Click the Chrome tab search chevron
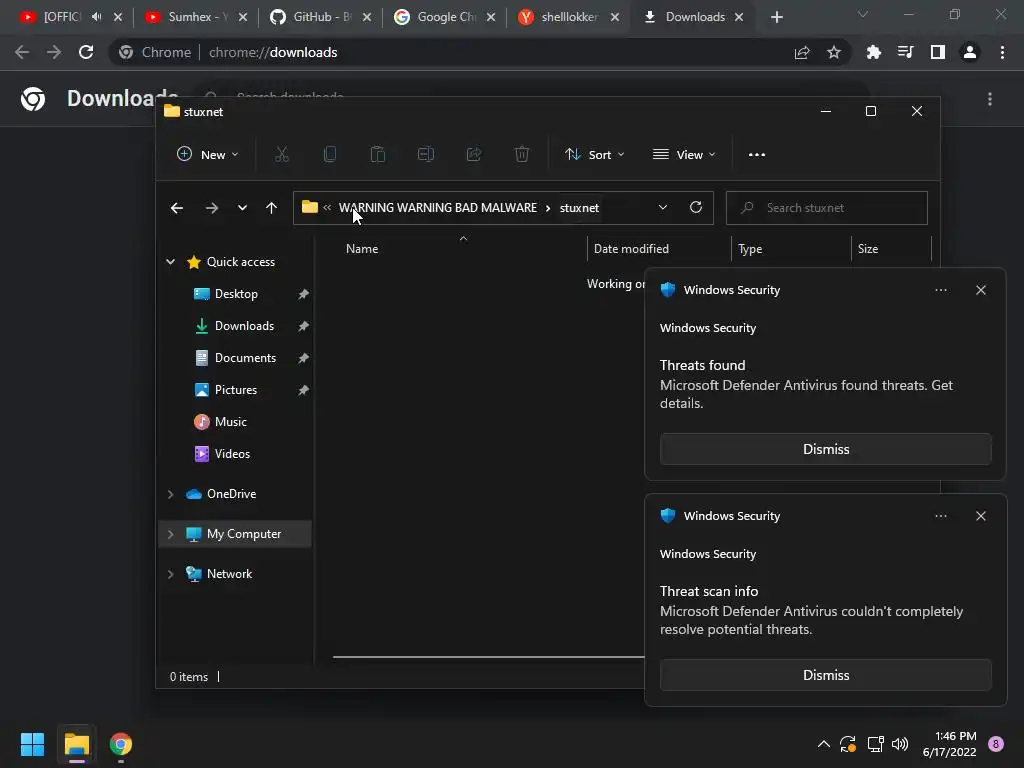The height and width of the screenshot is (768, 1024). 863,14
